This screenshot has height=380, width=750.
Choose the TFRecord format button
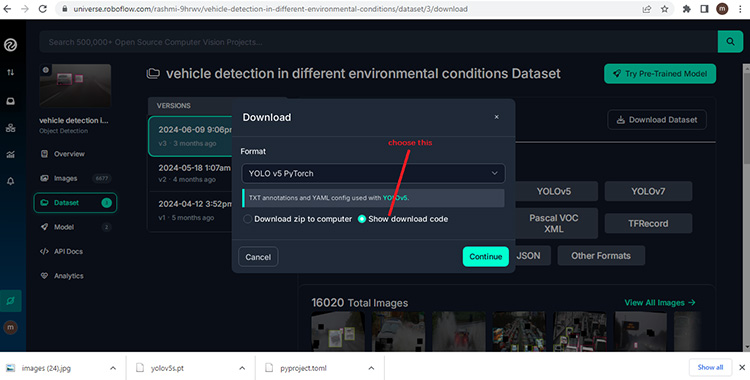click(648, 224)
